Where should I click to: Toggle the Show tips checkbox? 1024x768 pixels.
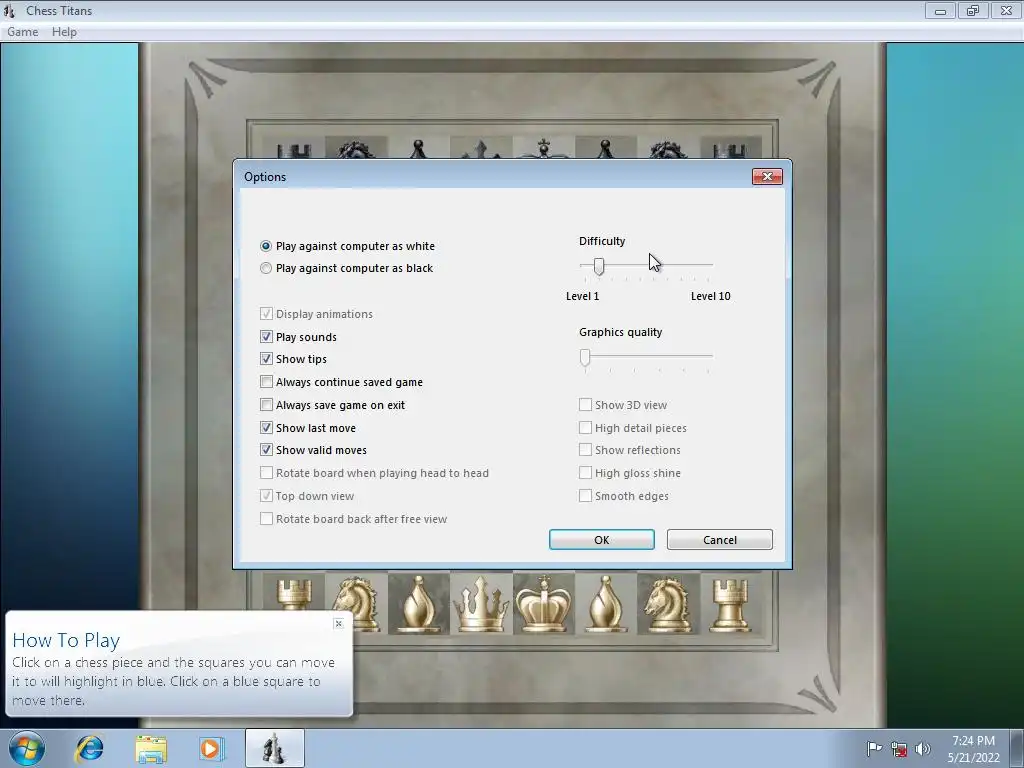tap(266, 359)
